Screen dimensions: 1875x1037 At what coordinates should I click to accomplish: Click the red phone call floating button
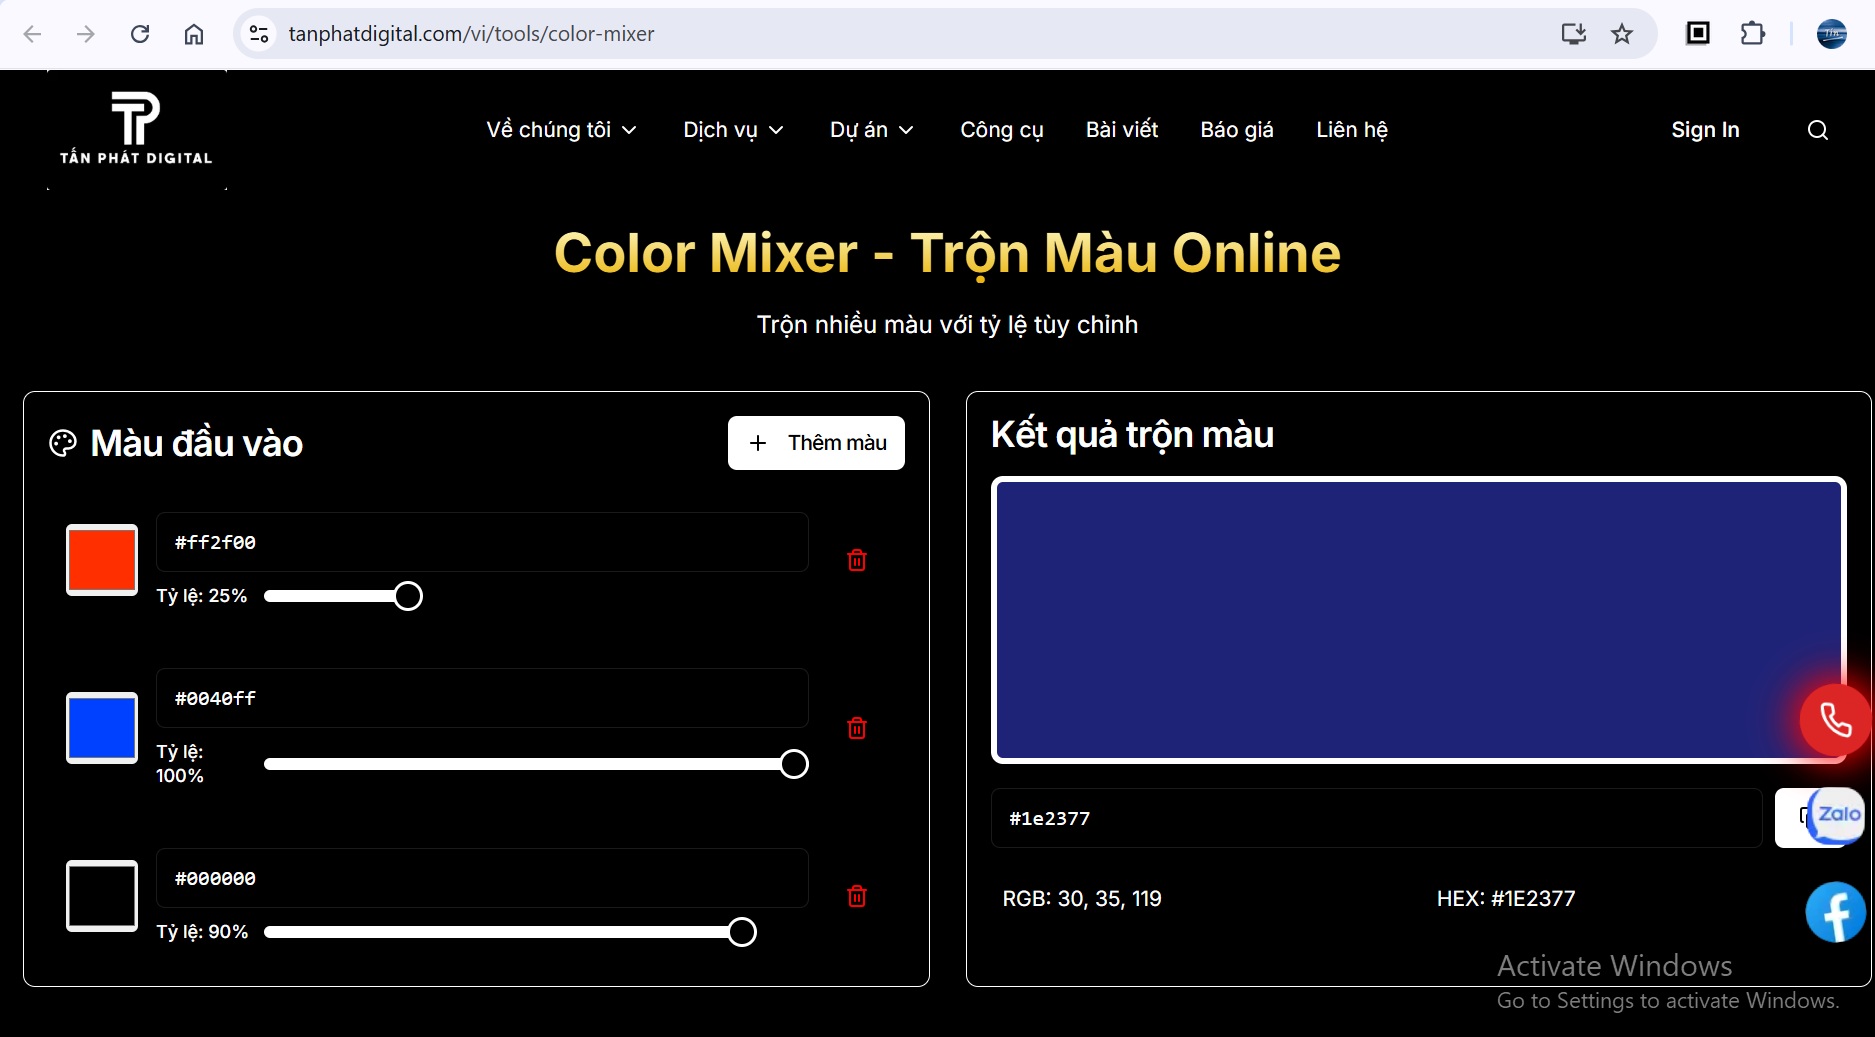point(1834,720)
